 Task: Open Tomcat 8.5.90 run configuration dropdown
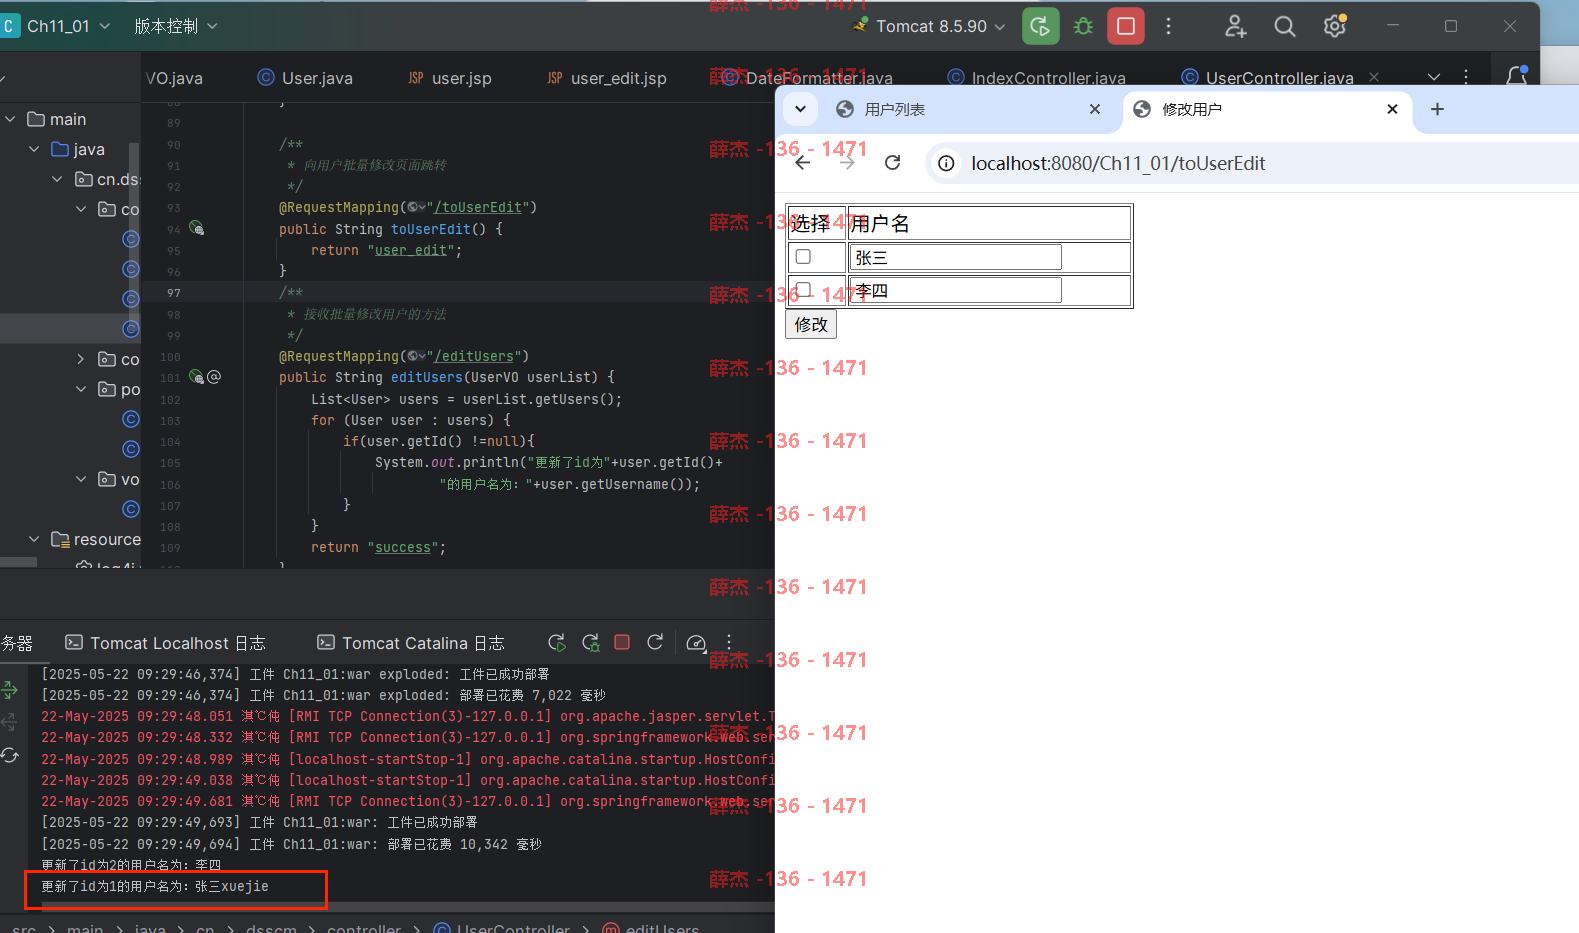931,26
